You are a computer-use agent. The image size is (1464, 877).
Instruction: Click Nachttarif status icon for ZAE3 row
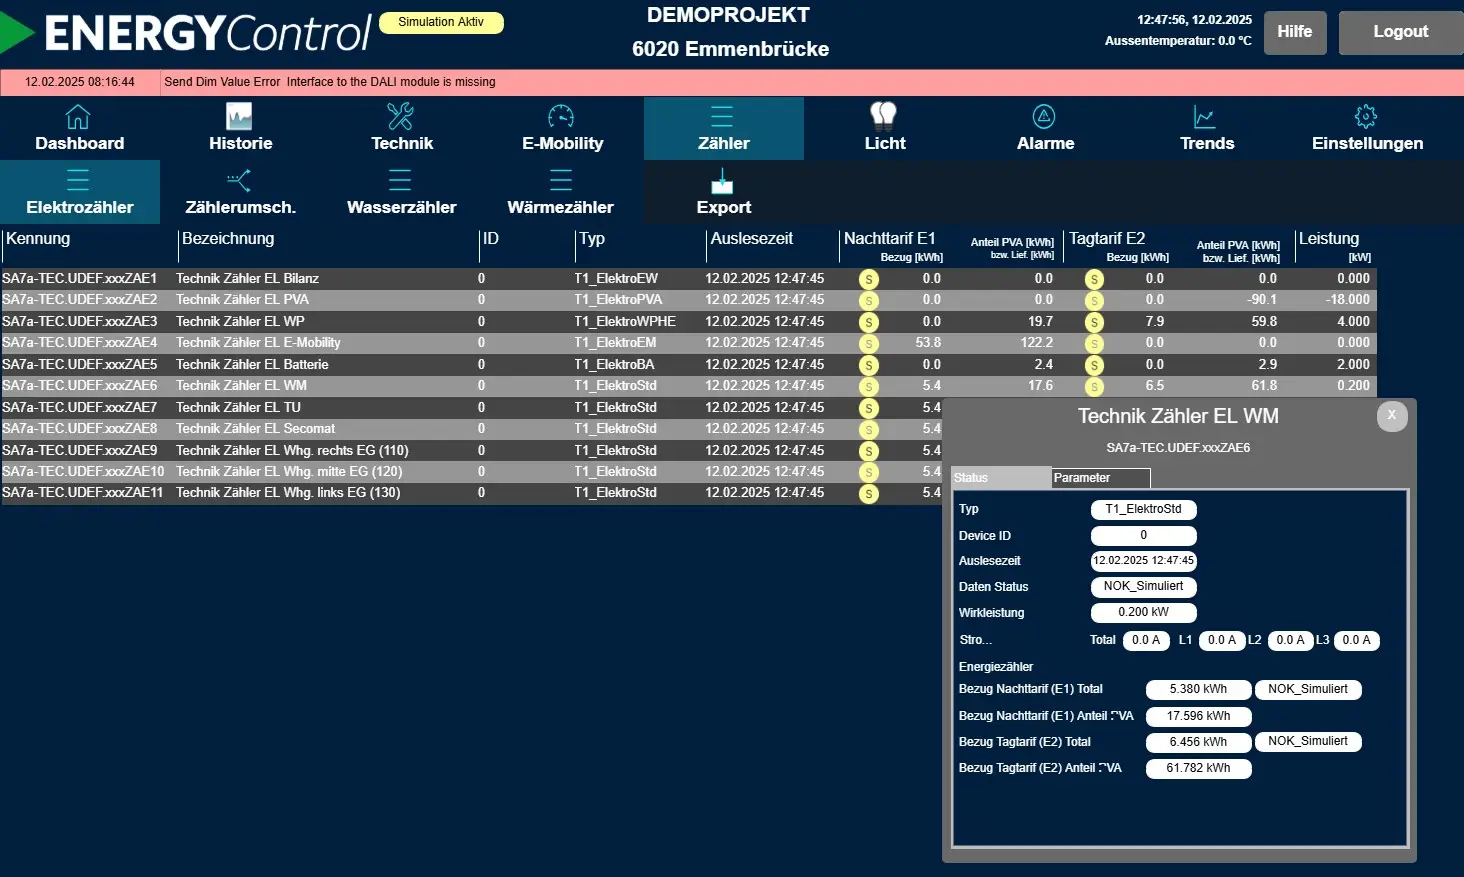868,323
